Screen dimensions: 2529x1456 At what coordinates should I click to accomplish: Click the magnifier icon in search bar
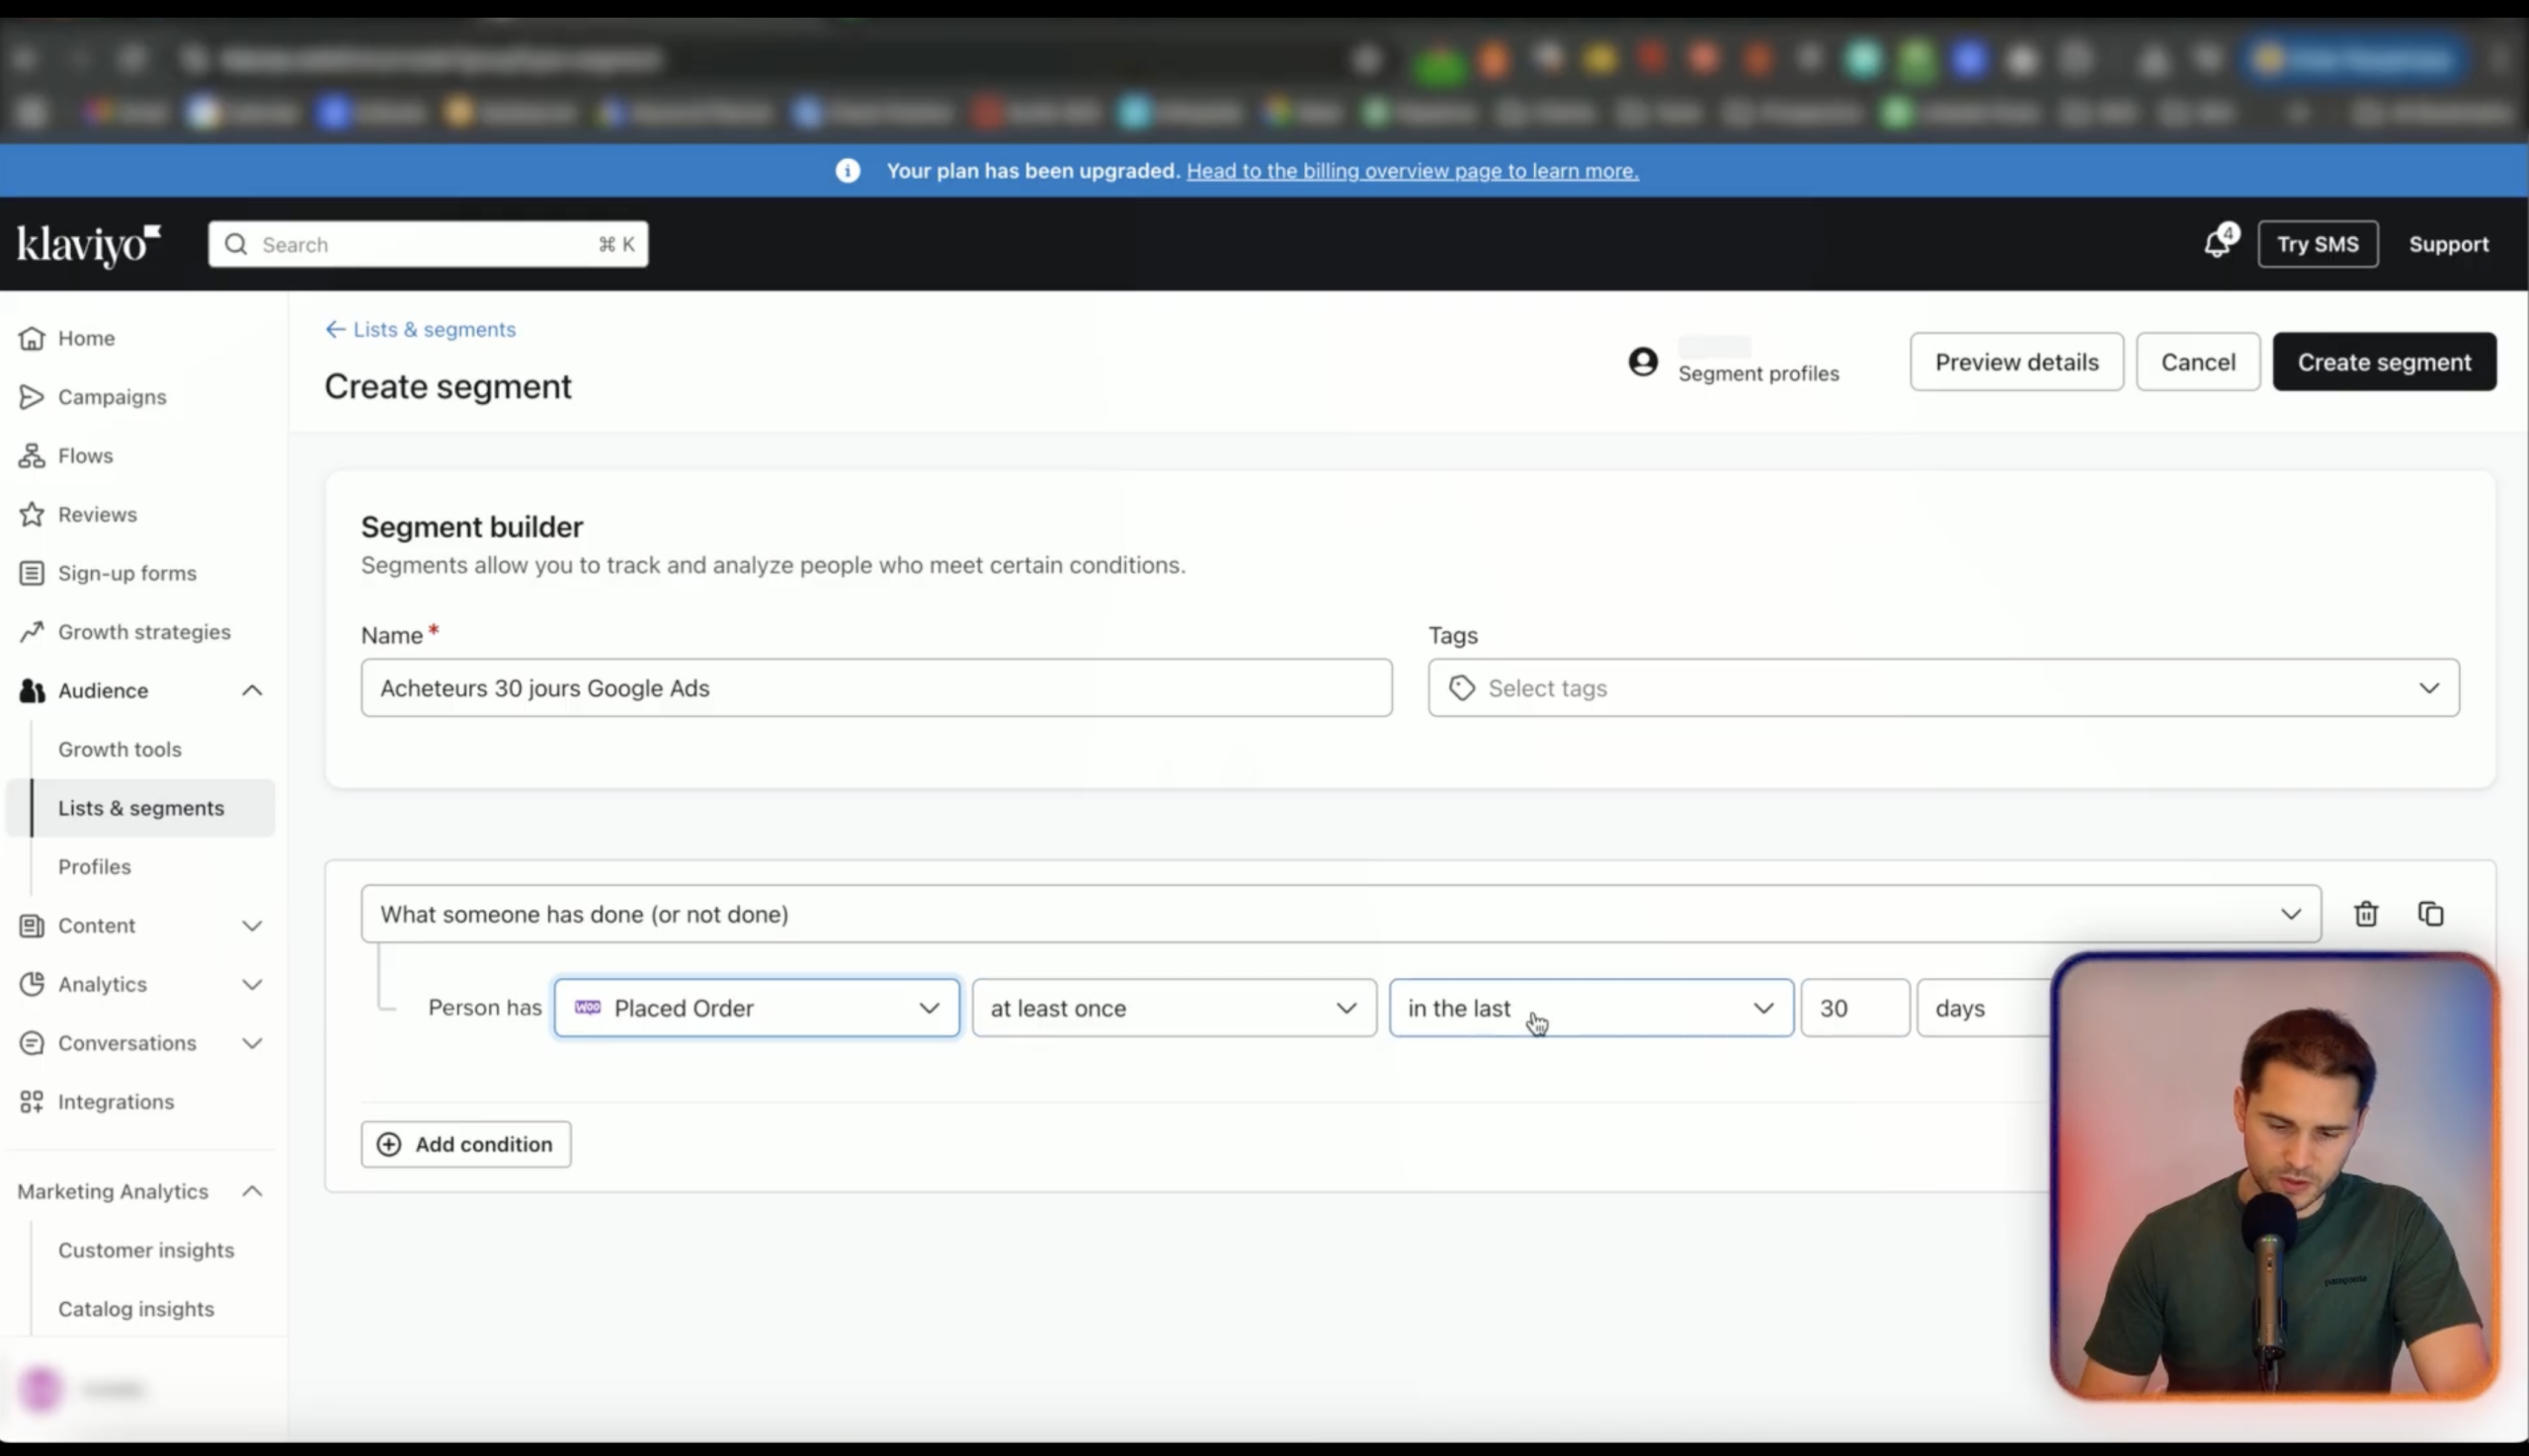pos(236,245)
